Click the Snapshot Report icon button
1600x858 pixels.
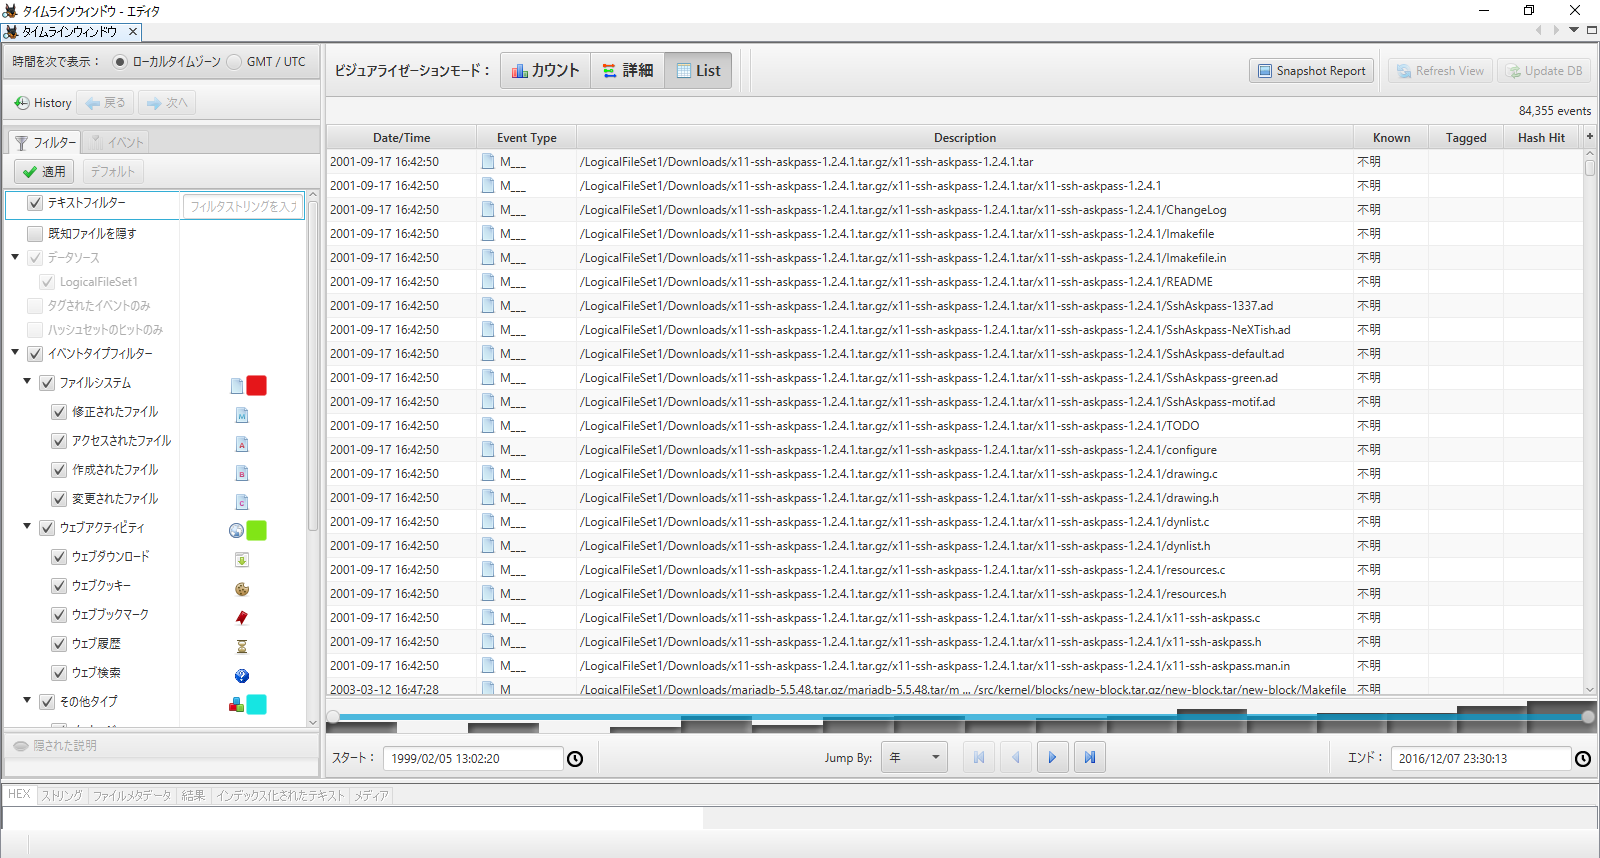[1311, 71]
